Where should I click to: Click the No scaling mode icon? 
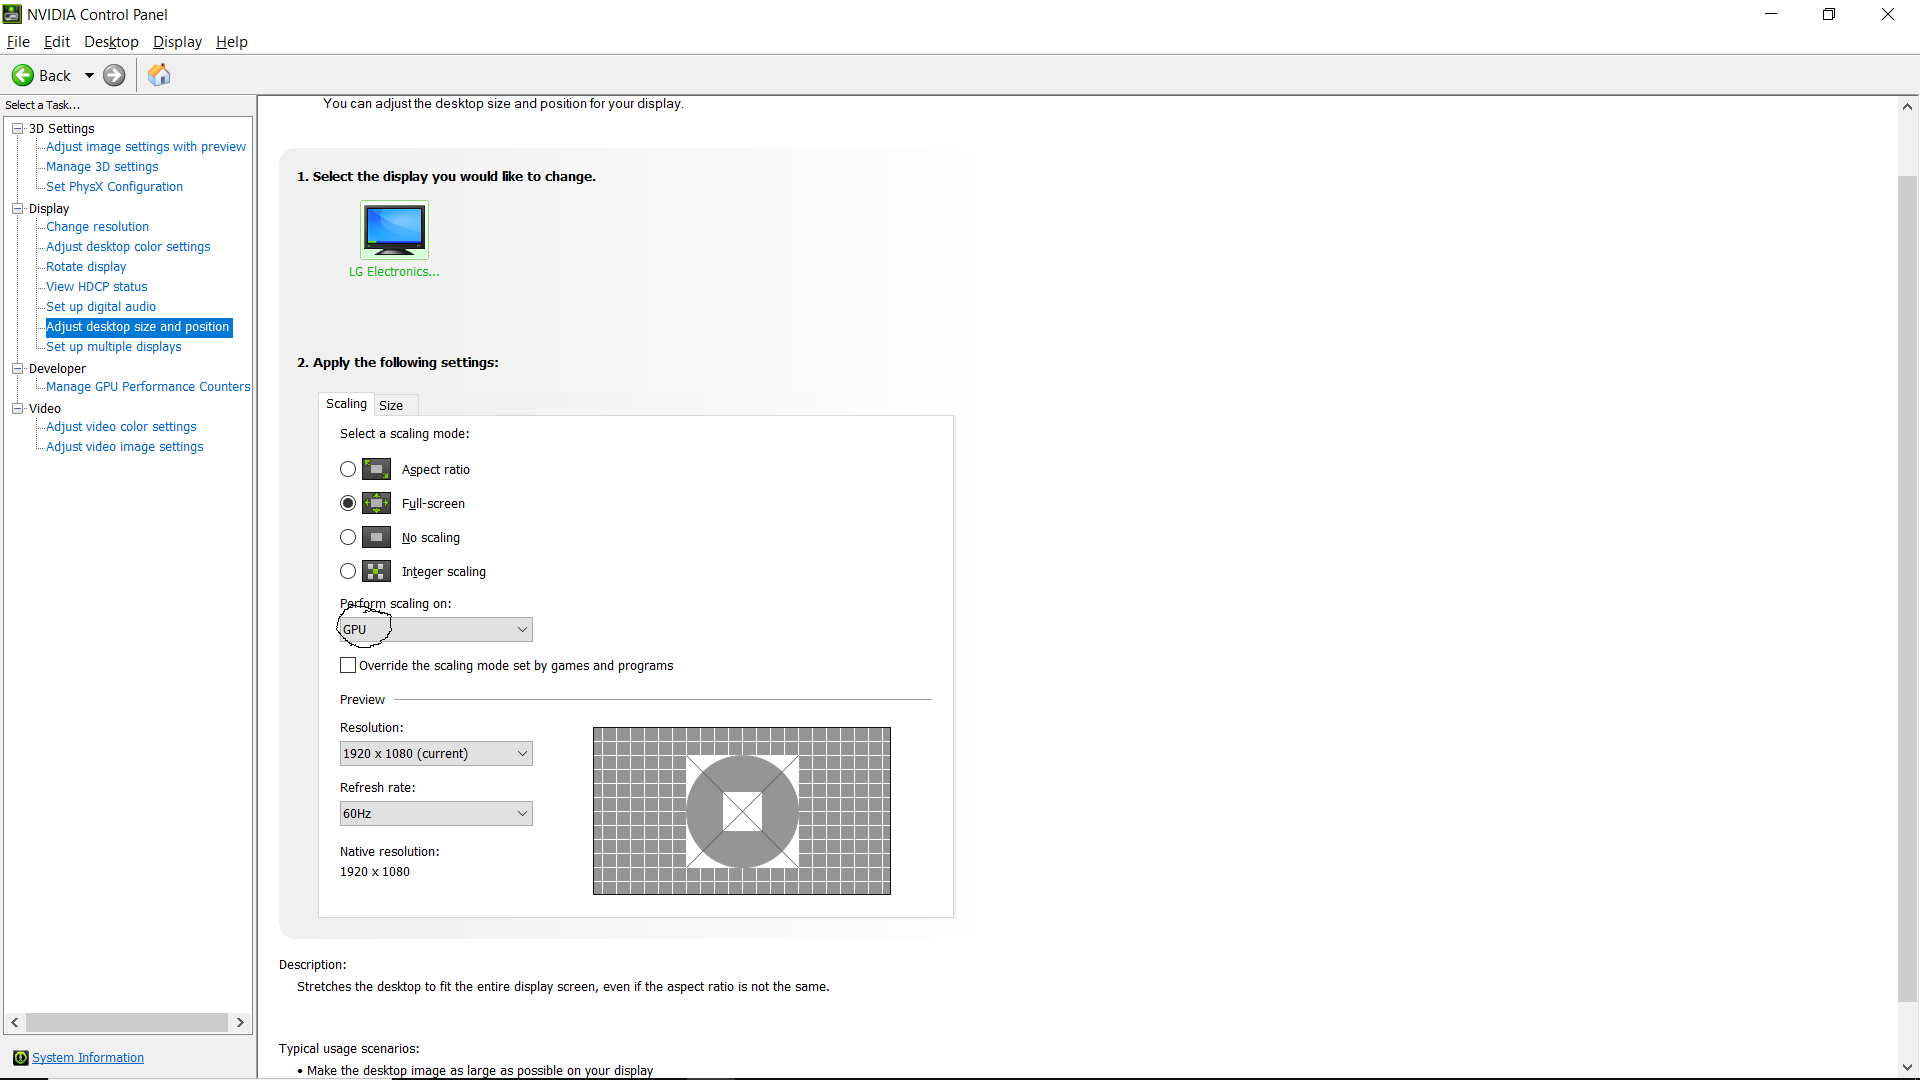tap(376, 537)
